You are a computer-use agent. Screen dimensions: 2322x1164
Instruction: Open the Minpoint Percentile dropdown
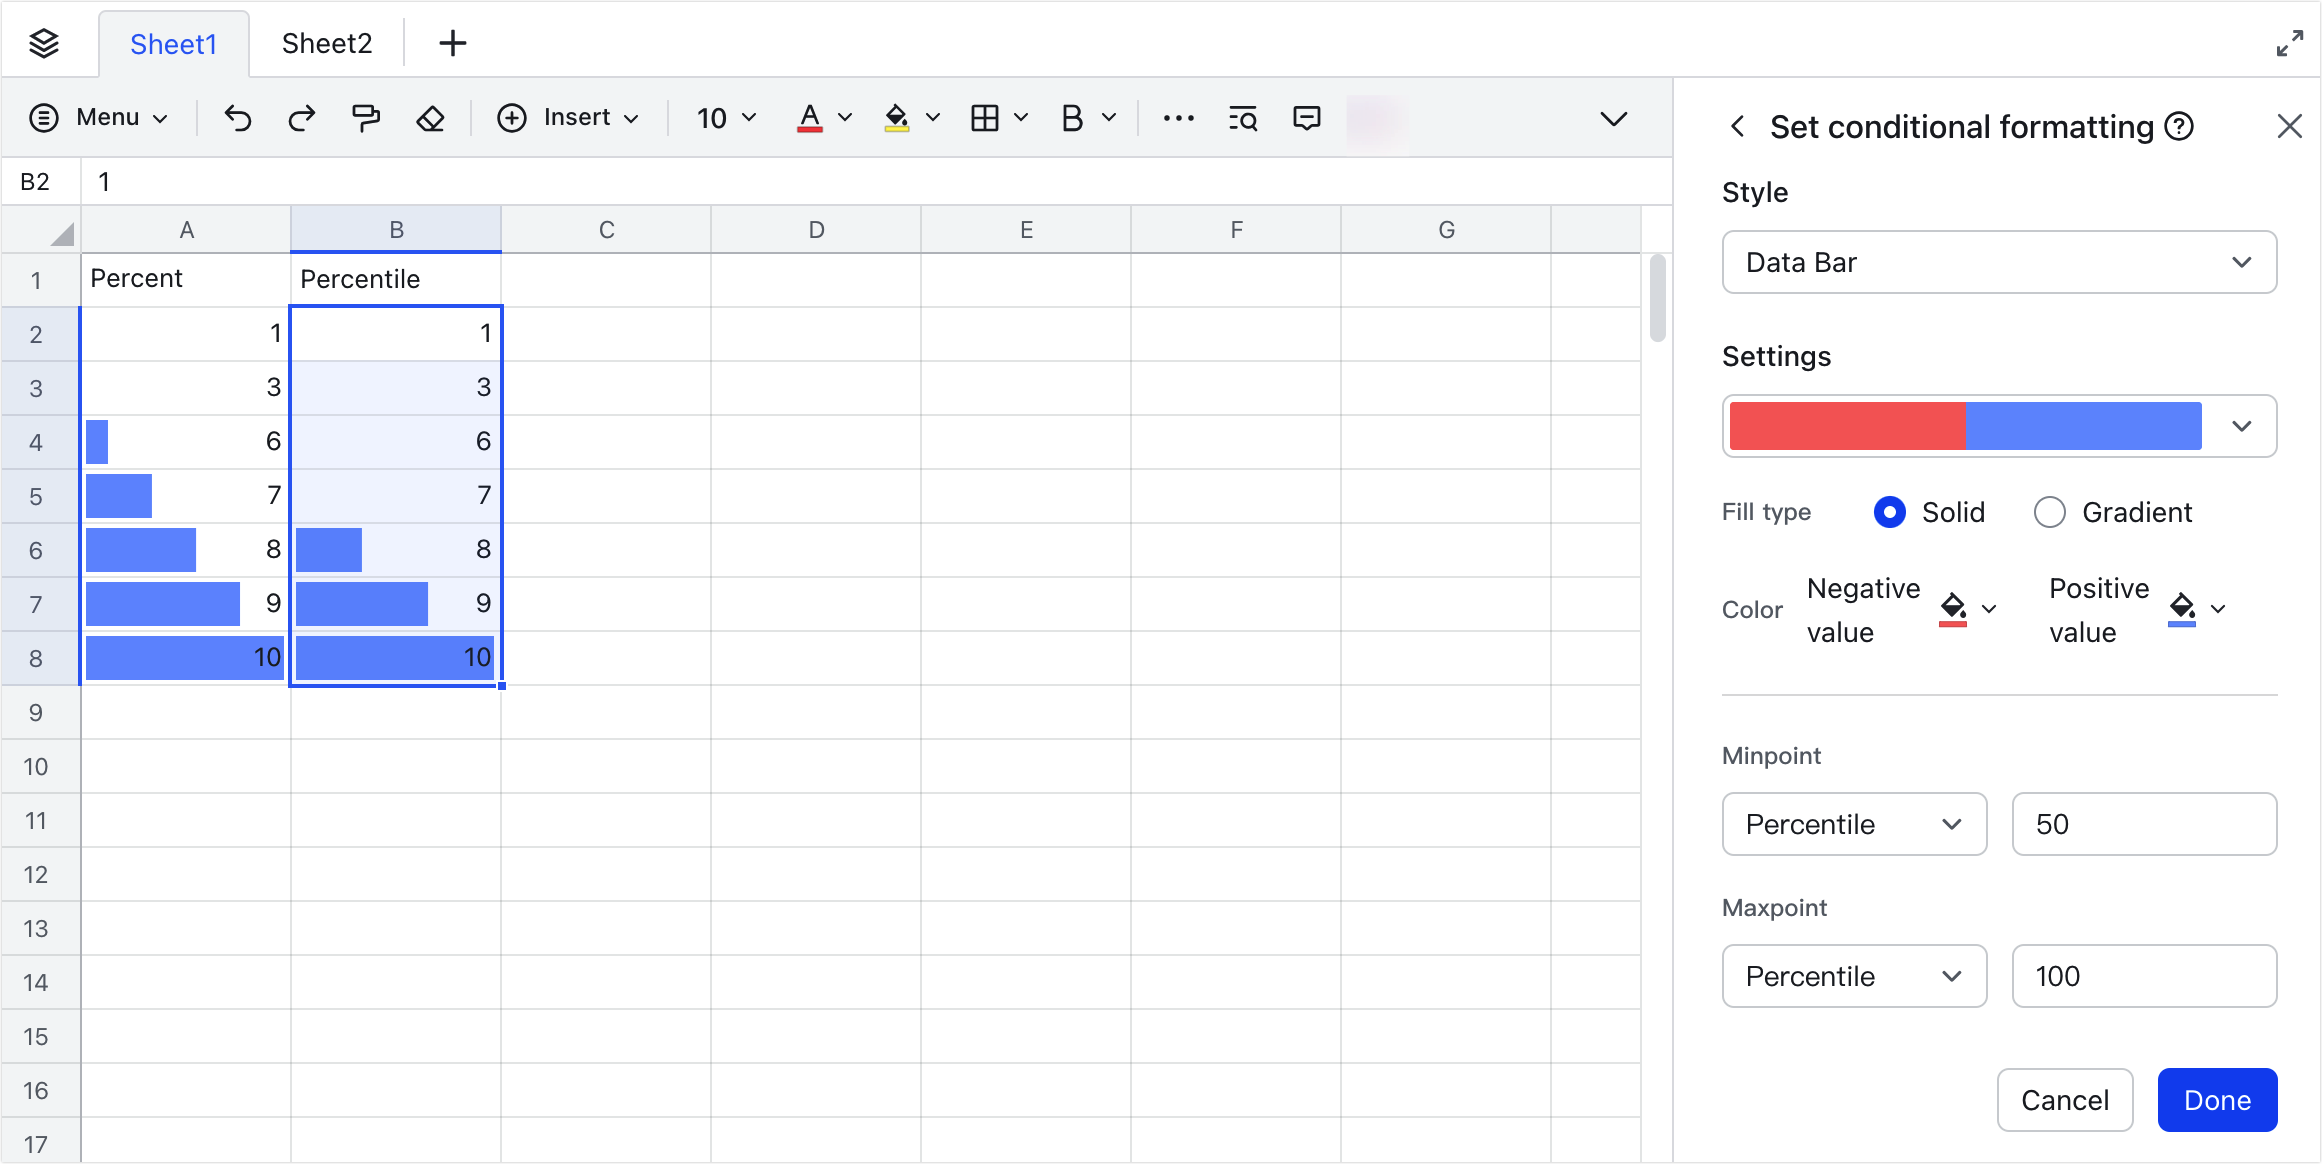(x=1854, y=824)
